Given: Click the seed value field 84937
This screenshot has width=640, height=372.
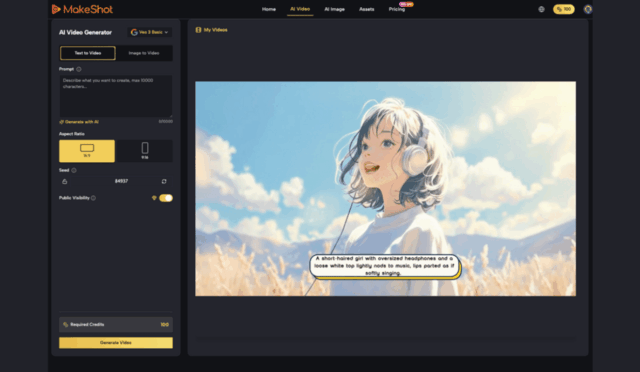Looking at the screenshot, I should click(121, 181).
